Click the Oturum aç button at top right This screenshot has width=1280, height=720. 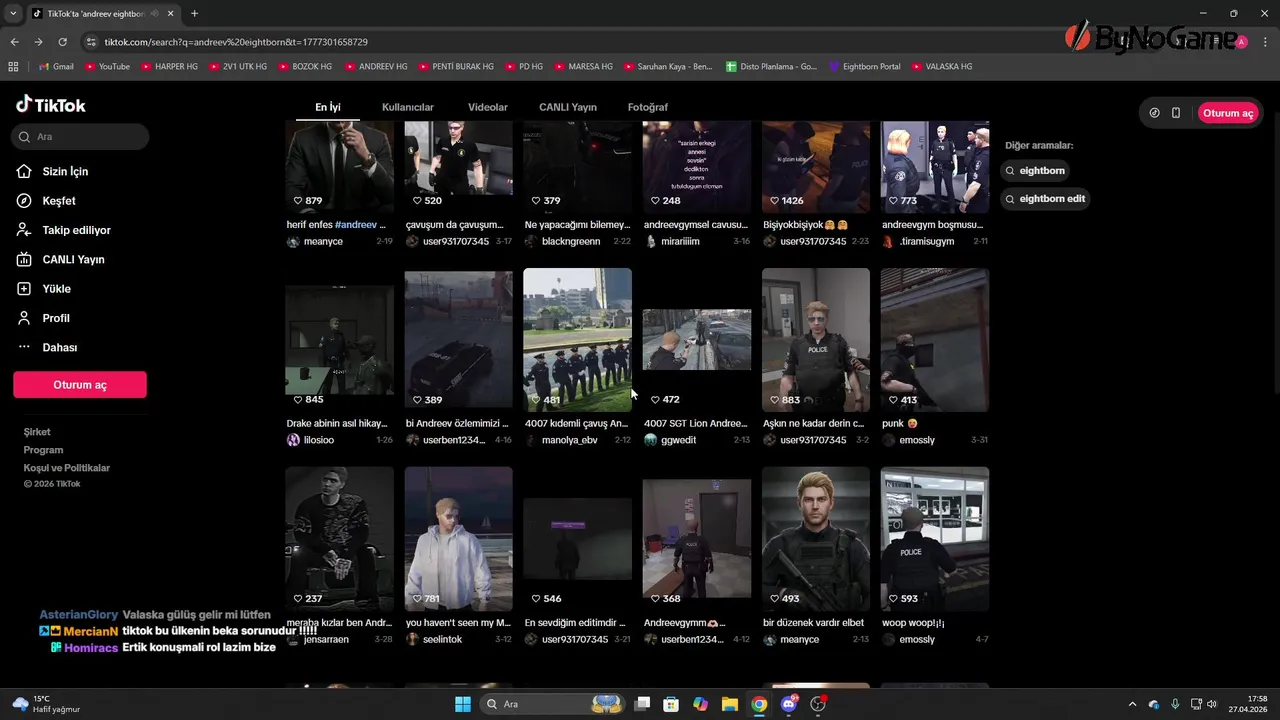[x=1228, y=113]
